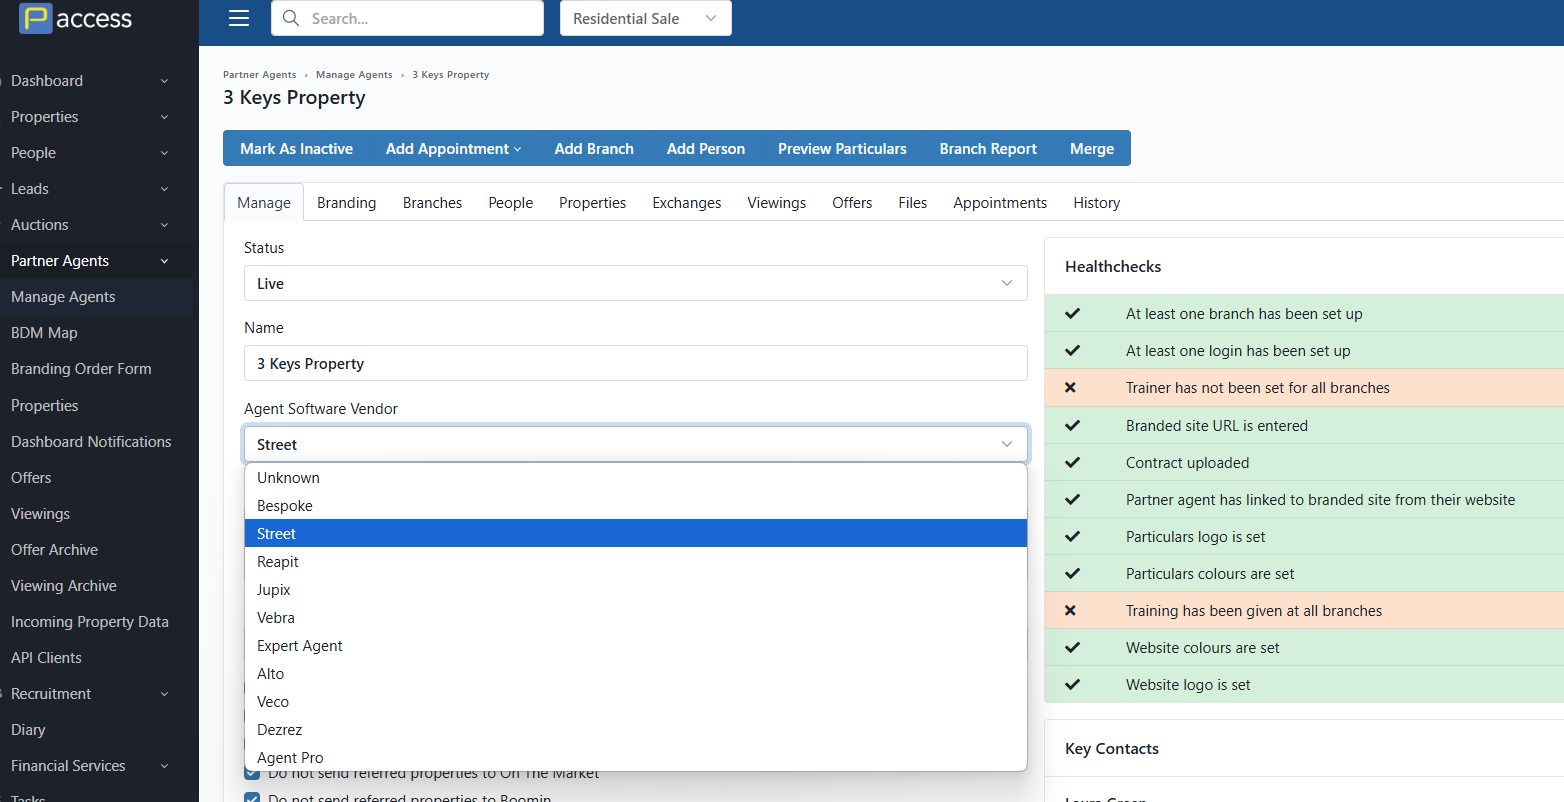Click Add Branch button
This screenshot has width=1564, height=802.
(594, 148)
